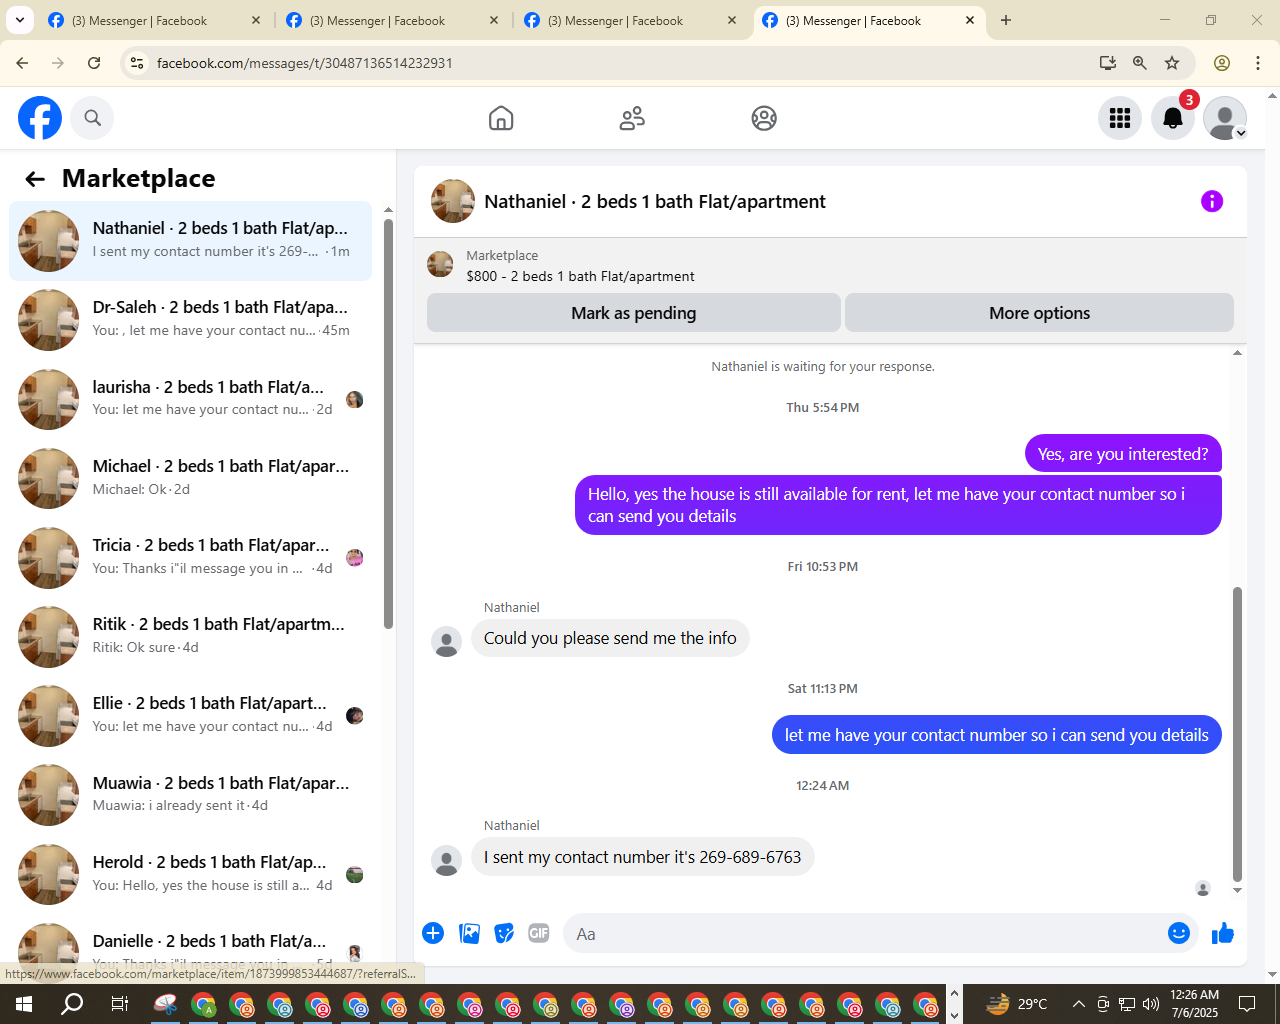Open the taskbar clock 12:26 AM
1280x1024 pixels.
coord(1194,1004)
